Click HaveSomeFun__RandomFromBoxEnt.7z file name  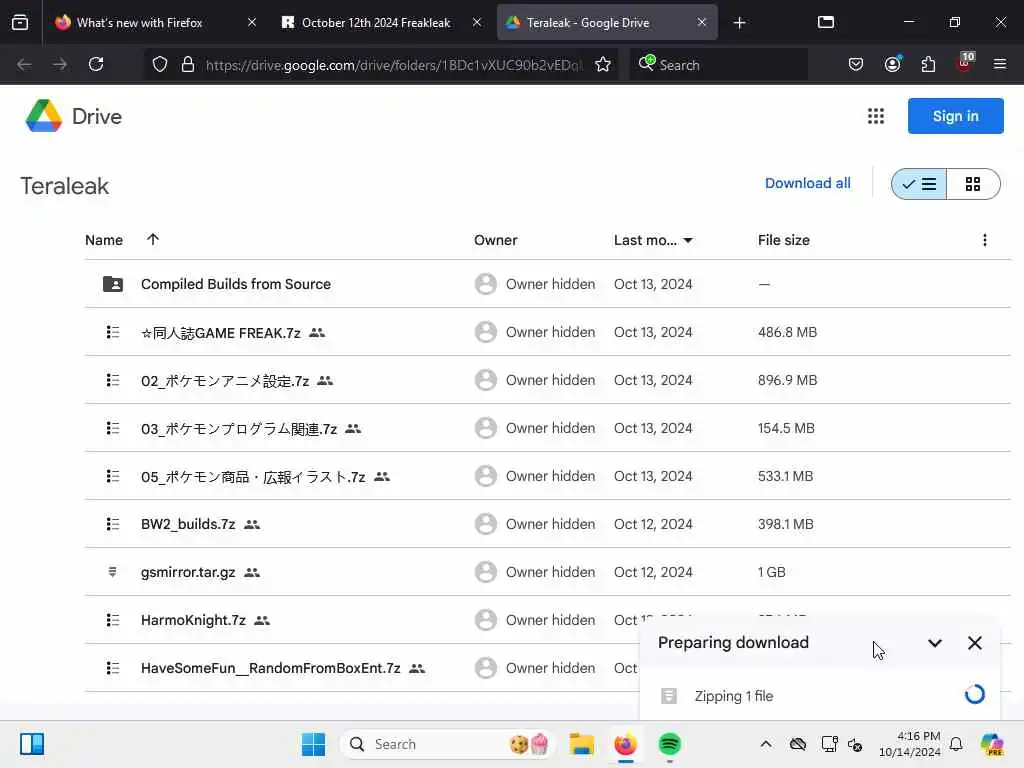(x=270, y=668)
